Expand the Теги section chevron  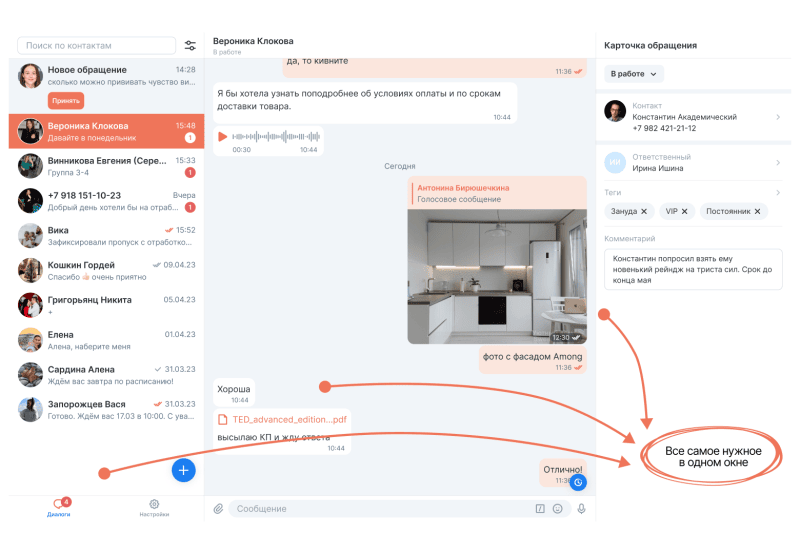point(778,192)
